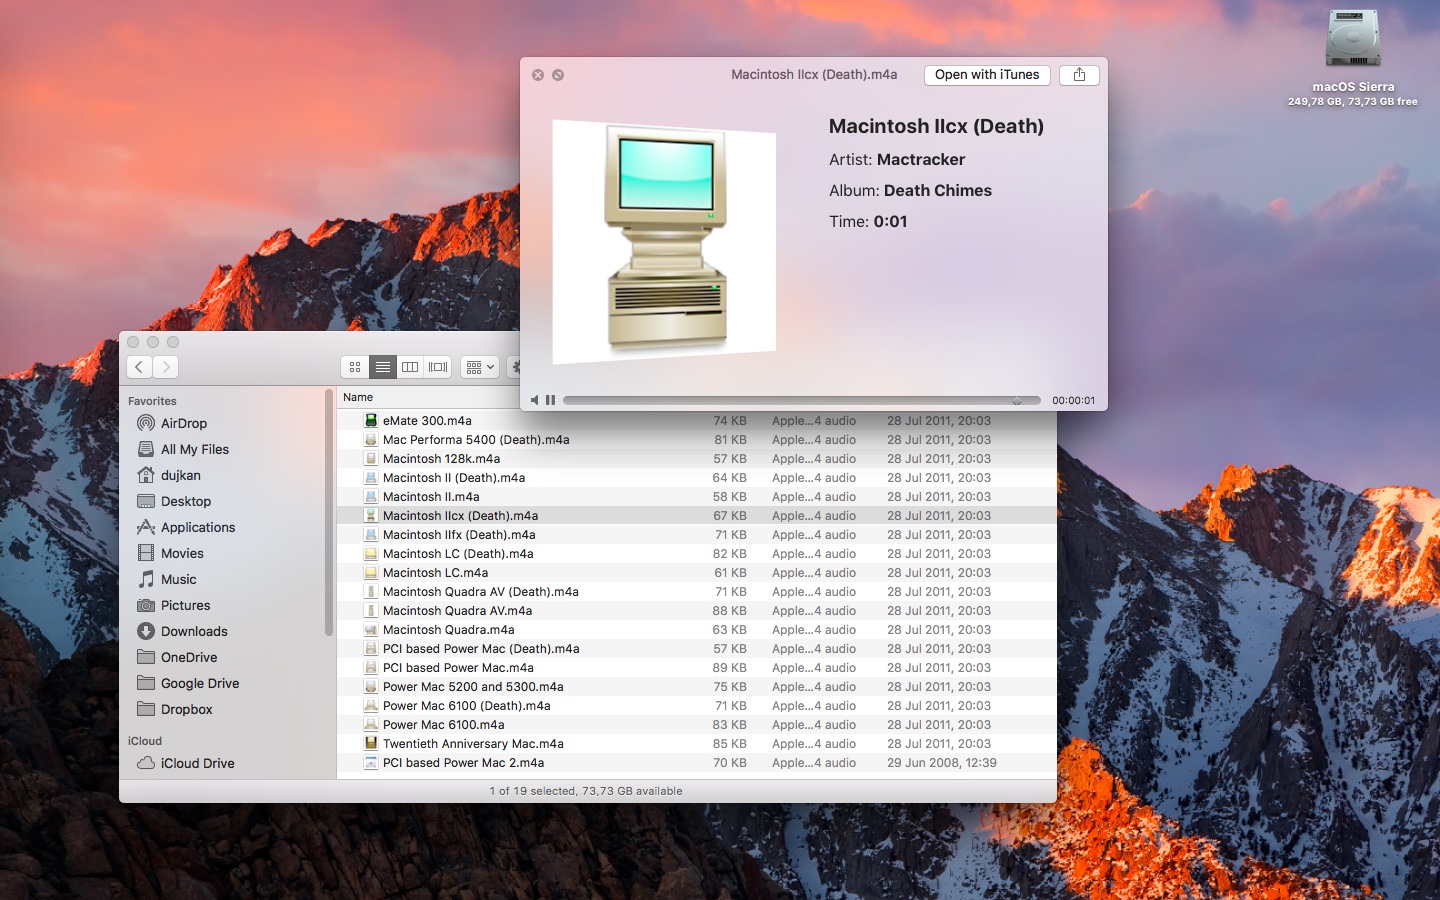This screenshot has height=900, width=1440.
Task: Expand Quick Look to full screen
Action: (558, 75)
